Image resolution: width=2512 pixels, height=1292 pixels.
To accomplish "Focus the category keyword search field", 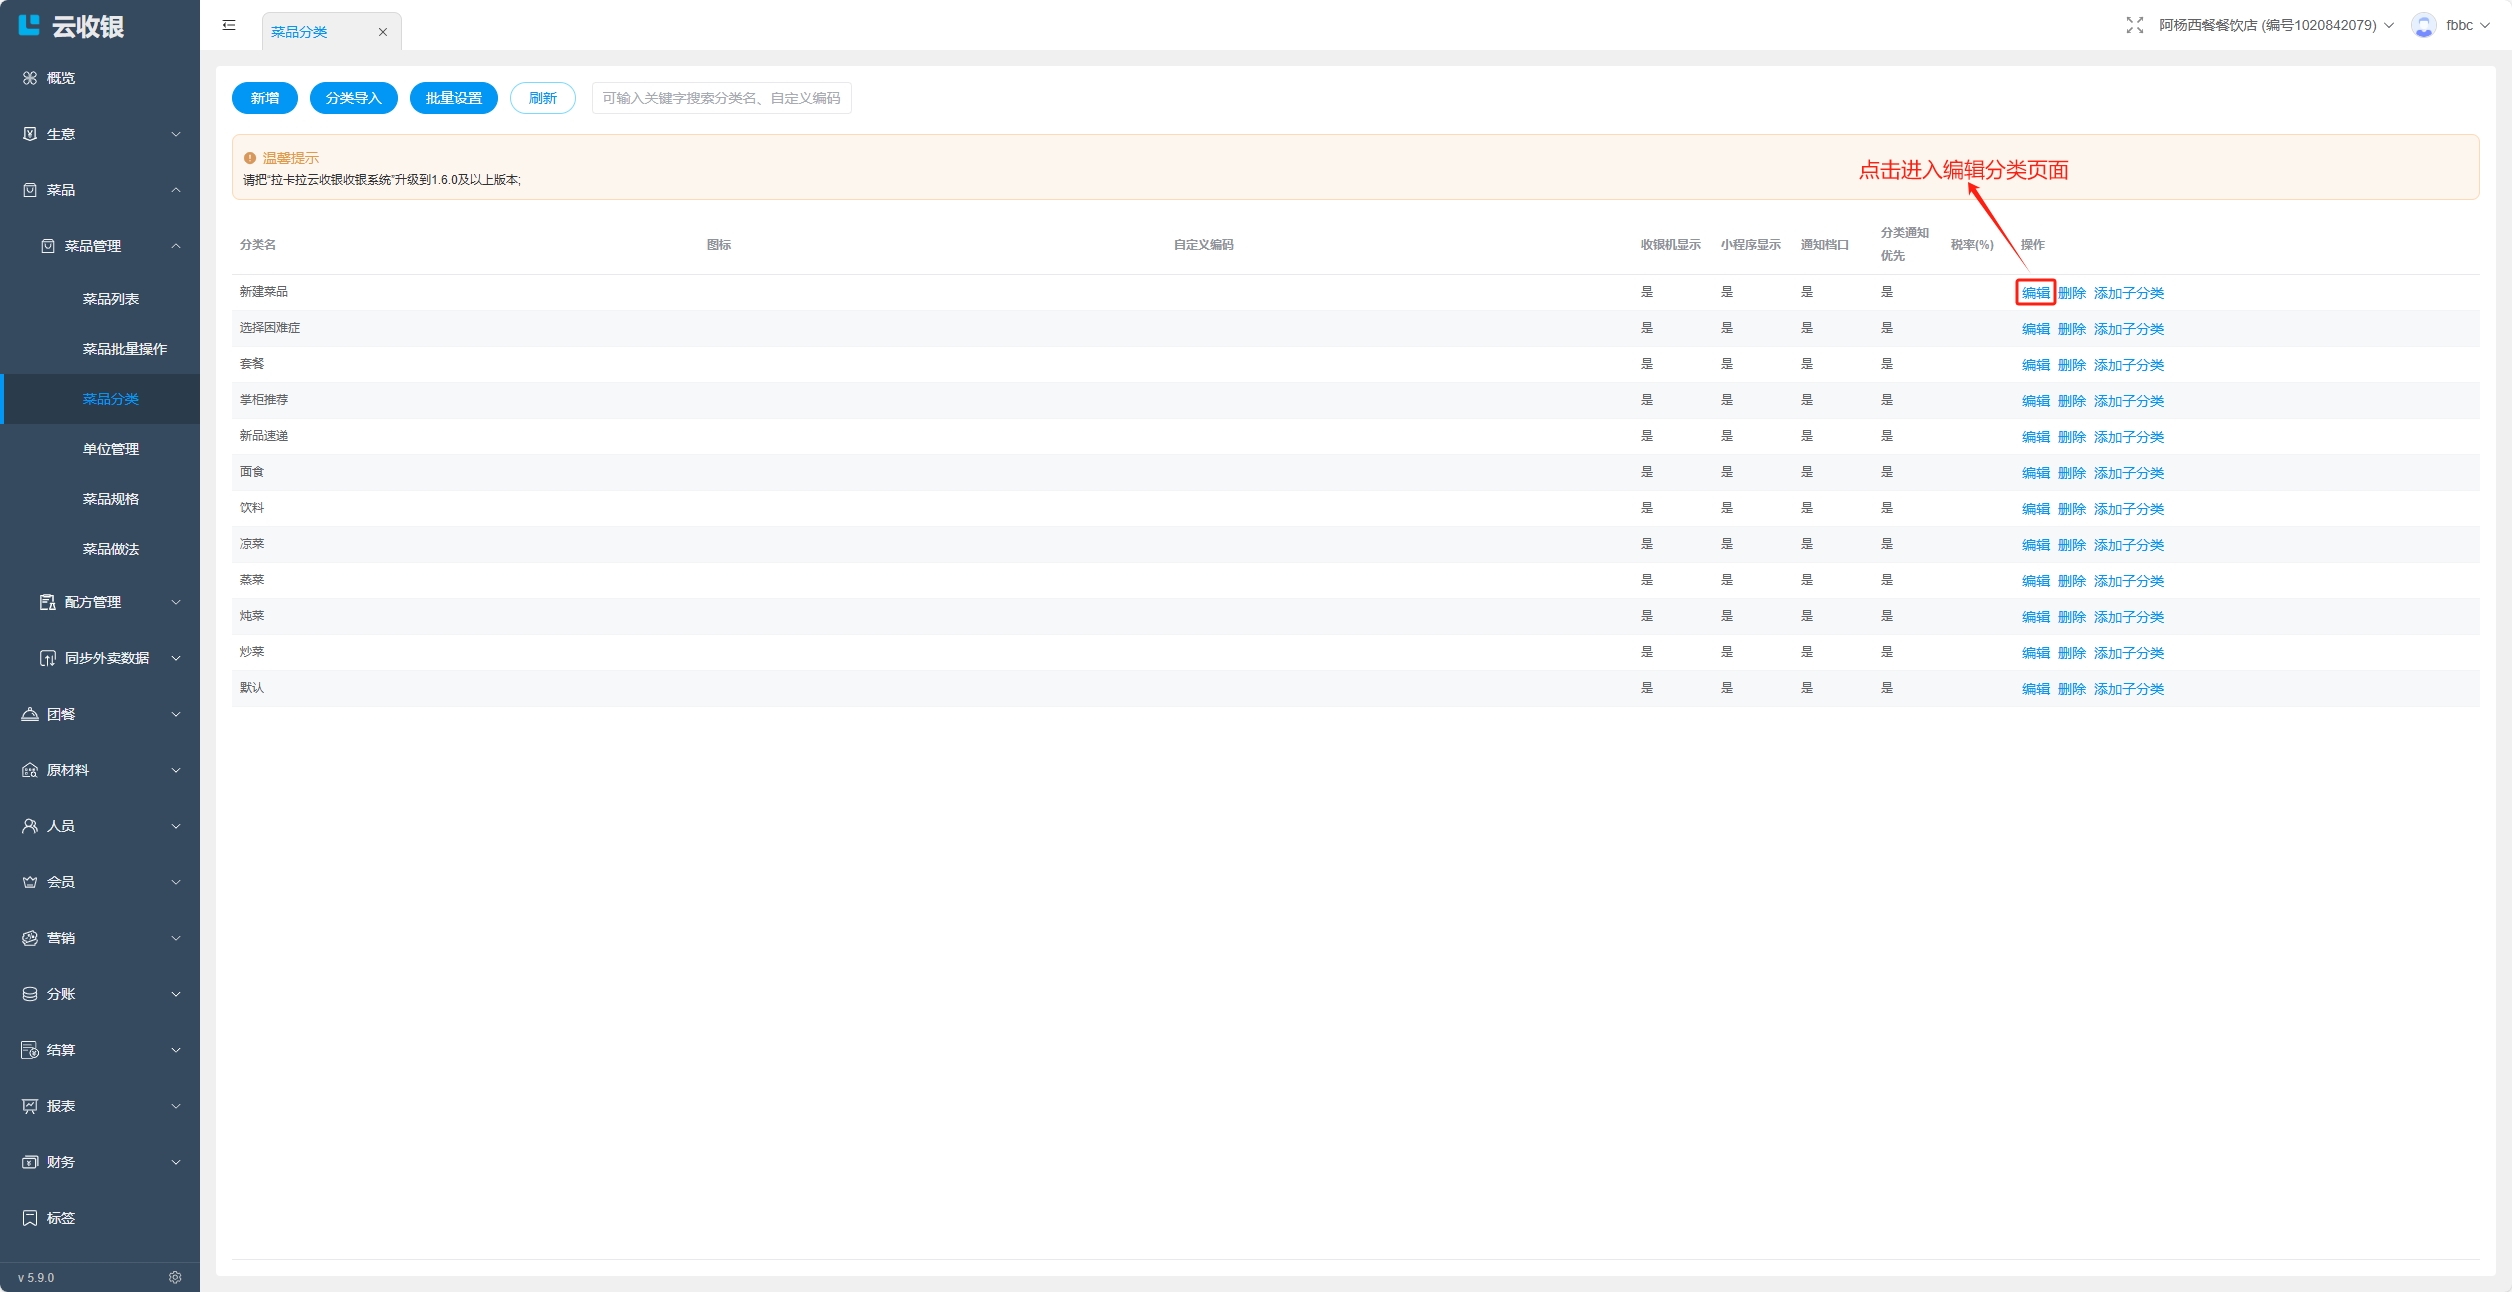I will 721,98.
